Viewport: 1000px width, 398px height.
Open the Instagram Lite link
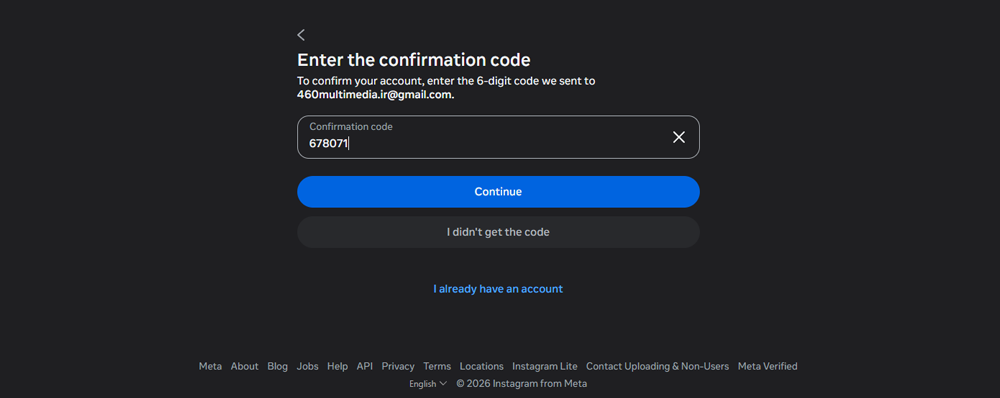click(545, 366)
